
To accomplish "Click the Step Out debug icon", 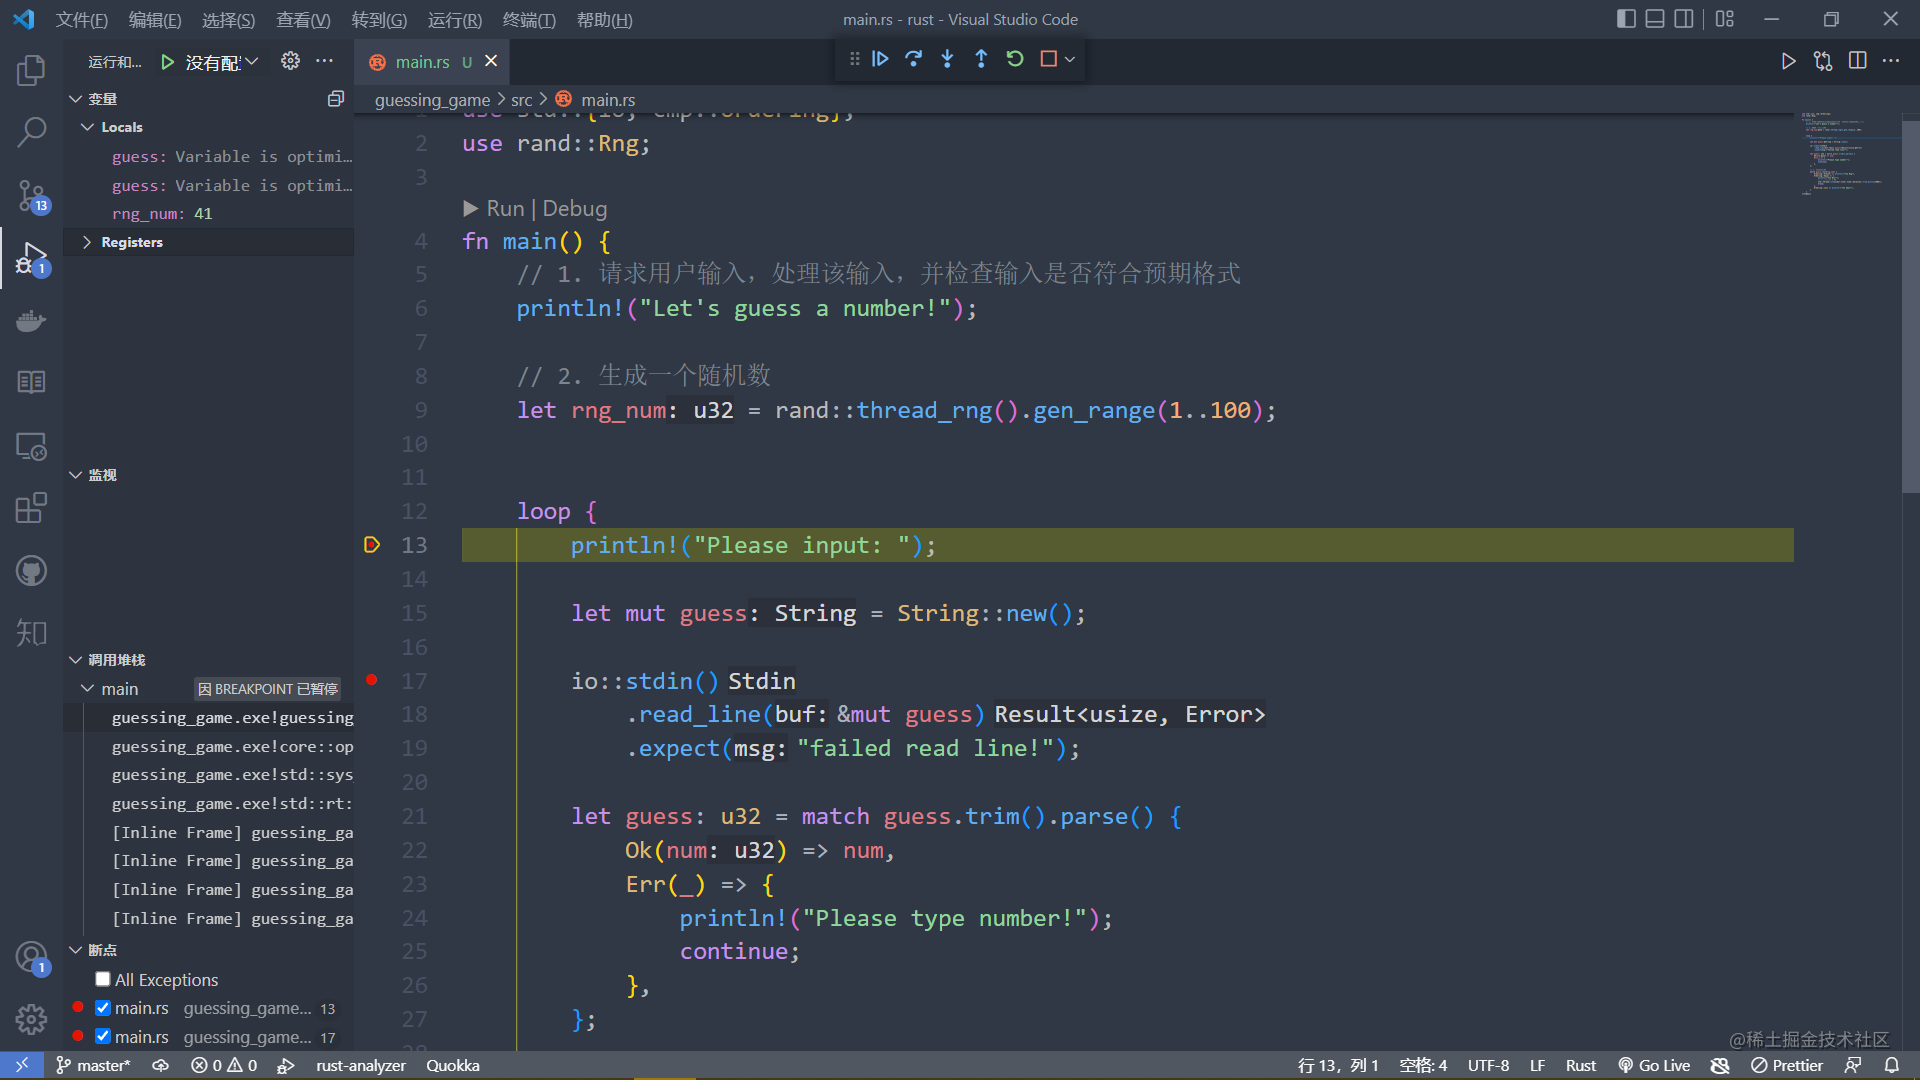I will pos(981,59).
